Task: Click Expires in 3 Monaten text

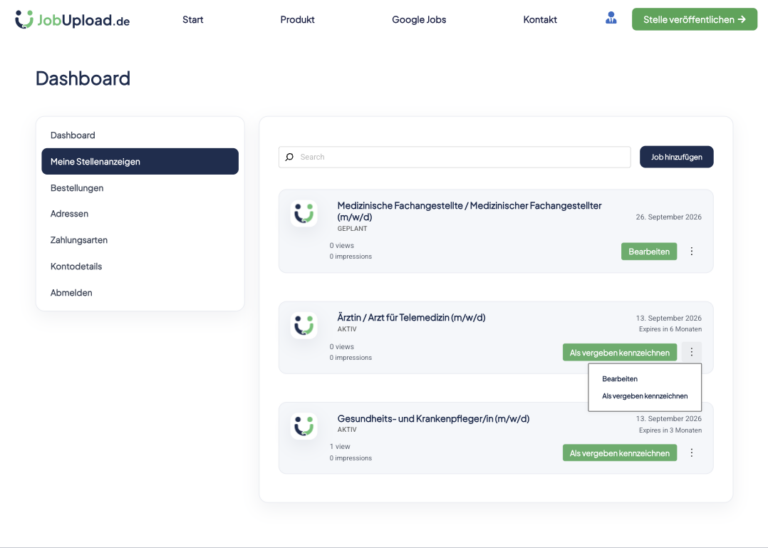Action: [670, 430]
